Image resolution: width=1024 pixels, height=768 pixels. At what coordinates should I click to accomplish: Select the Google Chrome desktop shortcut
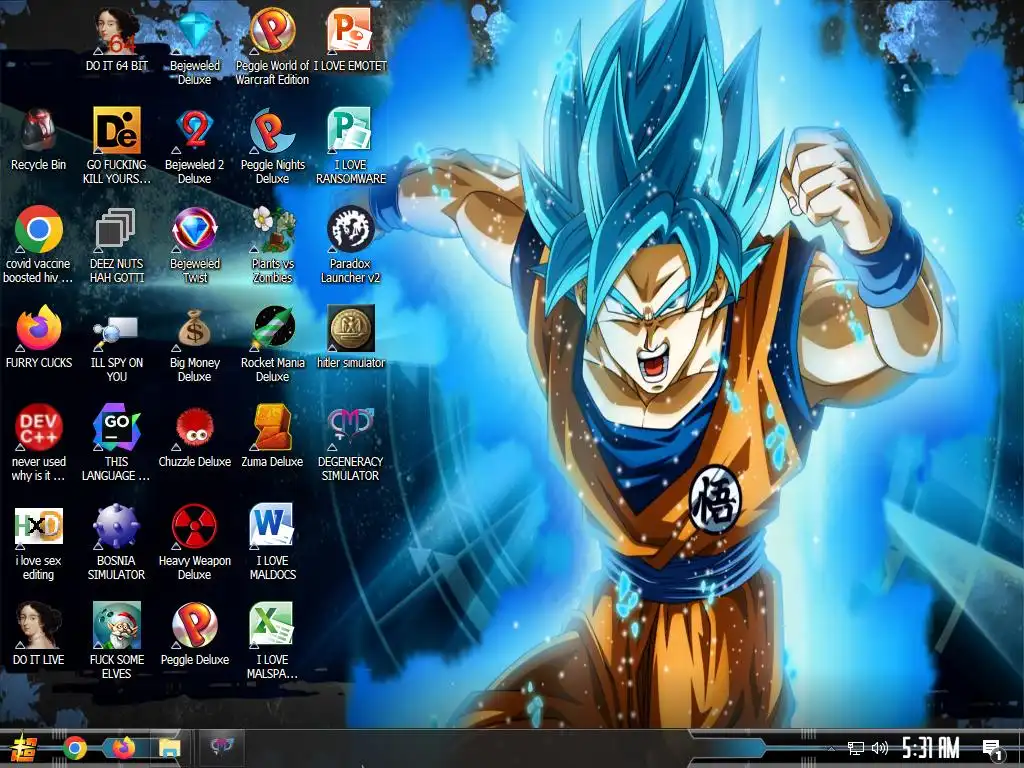[39, 243]
